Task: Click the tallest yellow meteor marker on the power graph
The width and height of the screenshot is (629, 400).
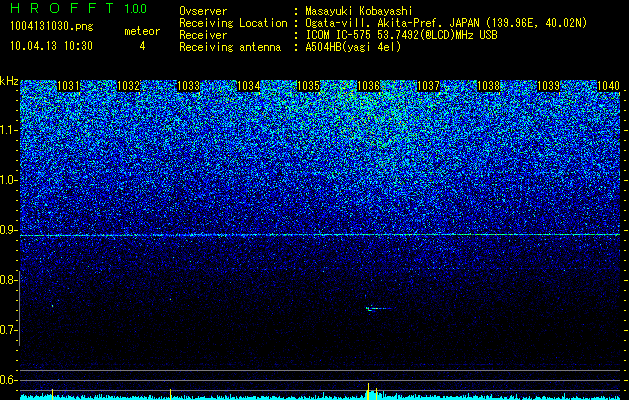Action: 368,391
